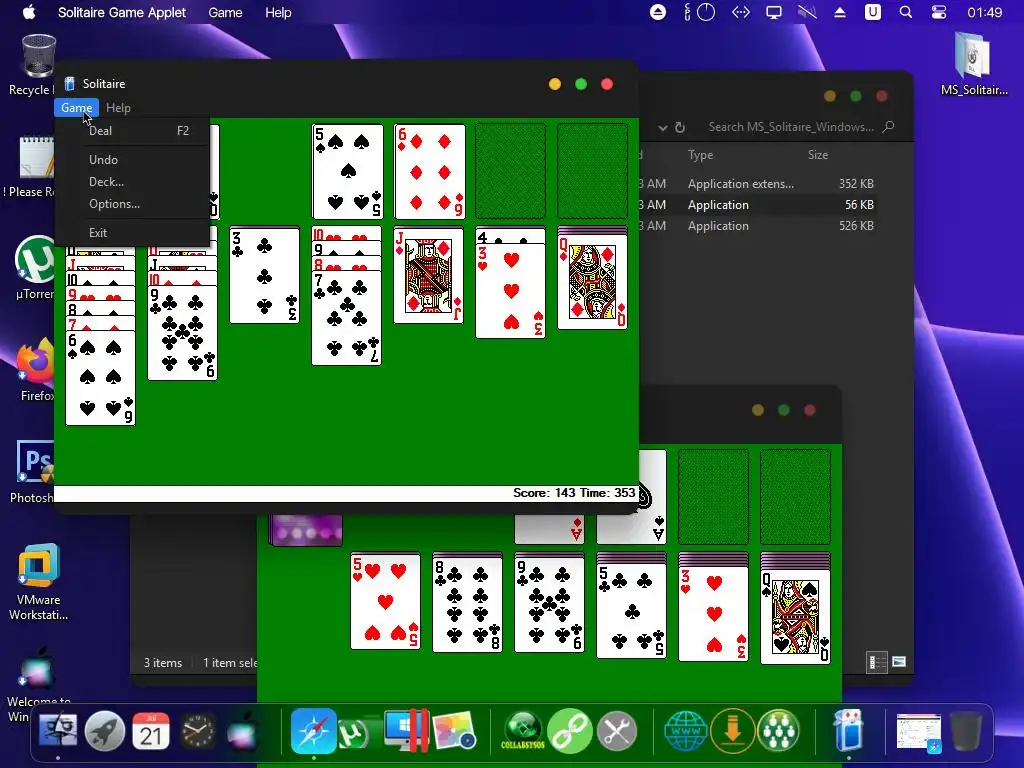The width and height of the screenshot is (1024, 768).
Task: Select the 56 KB Application file row
Action: (758, 204)
